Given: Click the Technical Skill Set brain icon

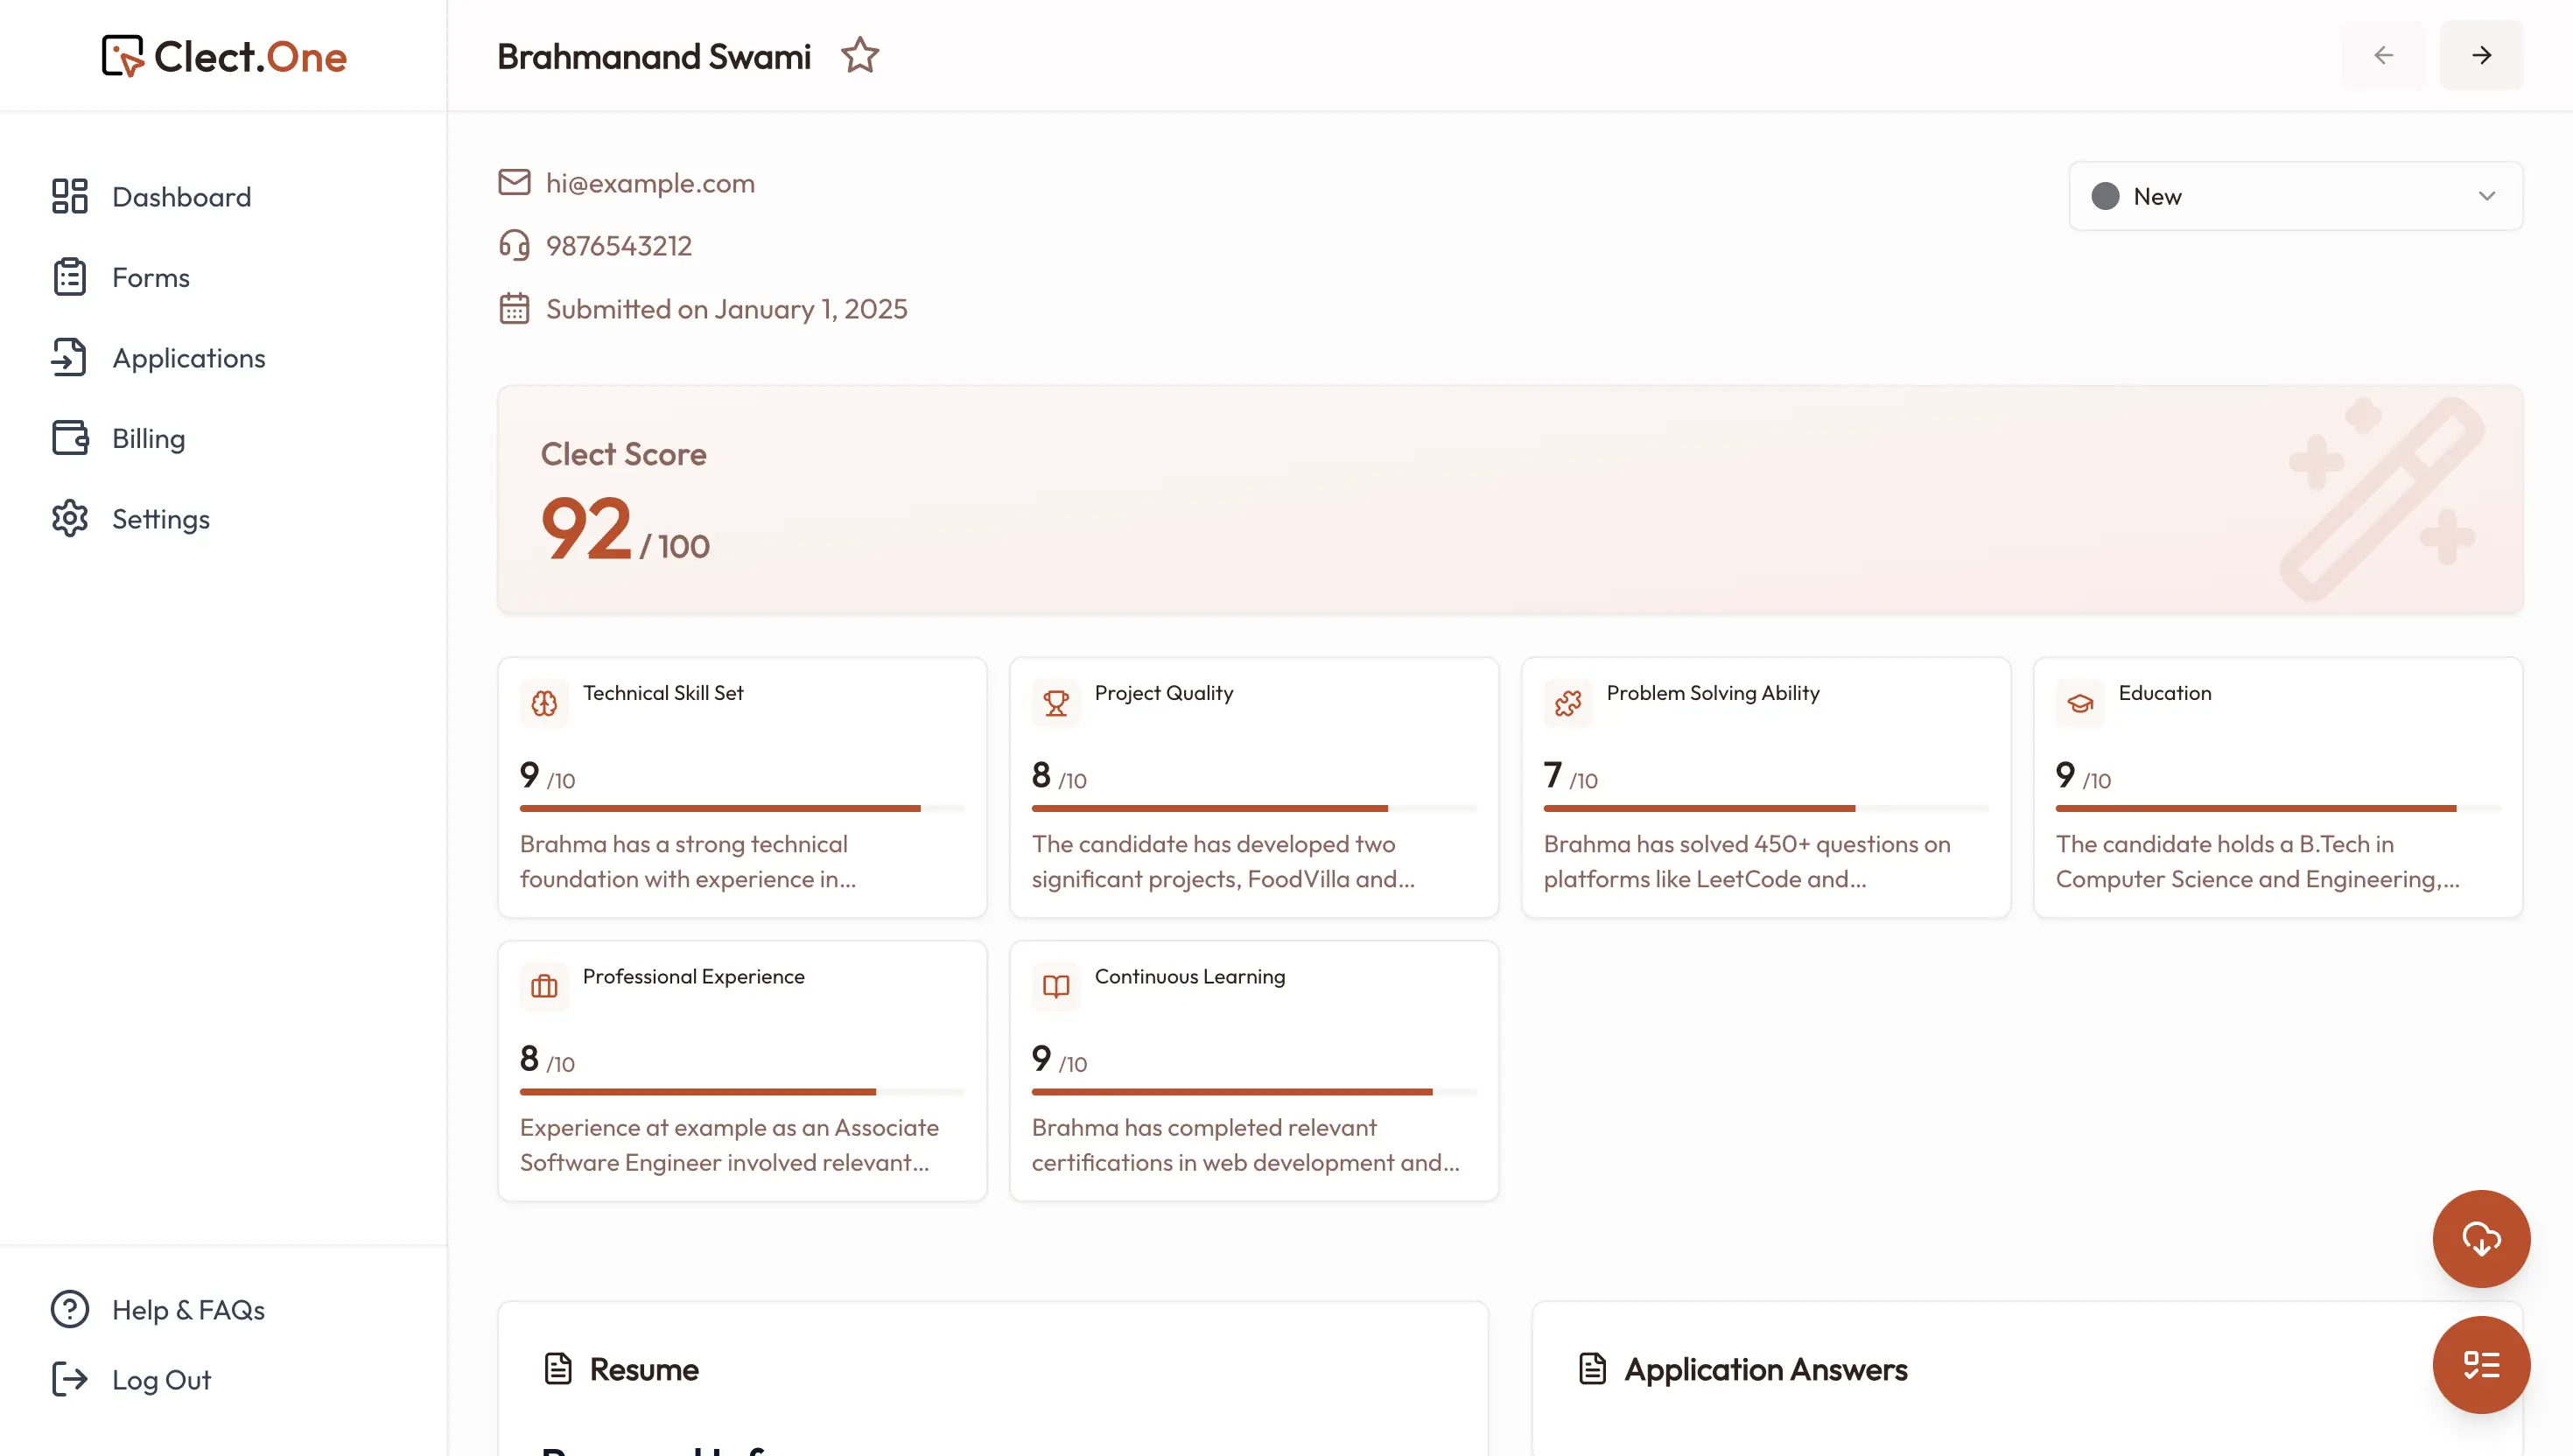Looking at the screenshot, I should [544, 703].
